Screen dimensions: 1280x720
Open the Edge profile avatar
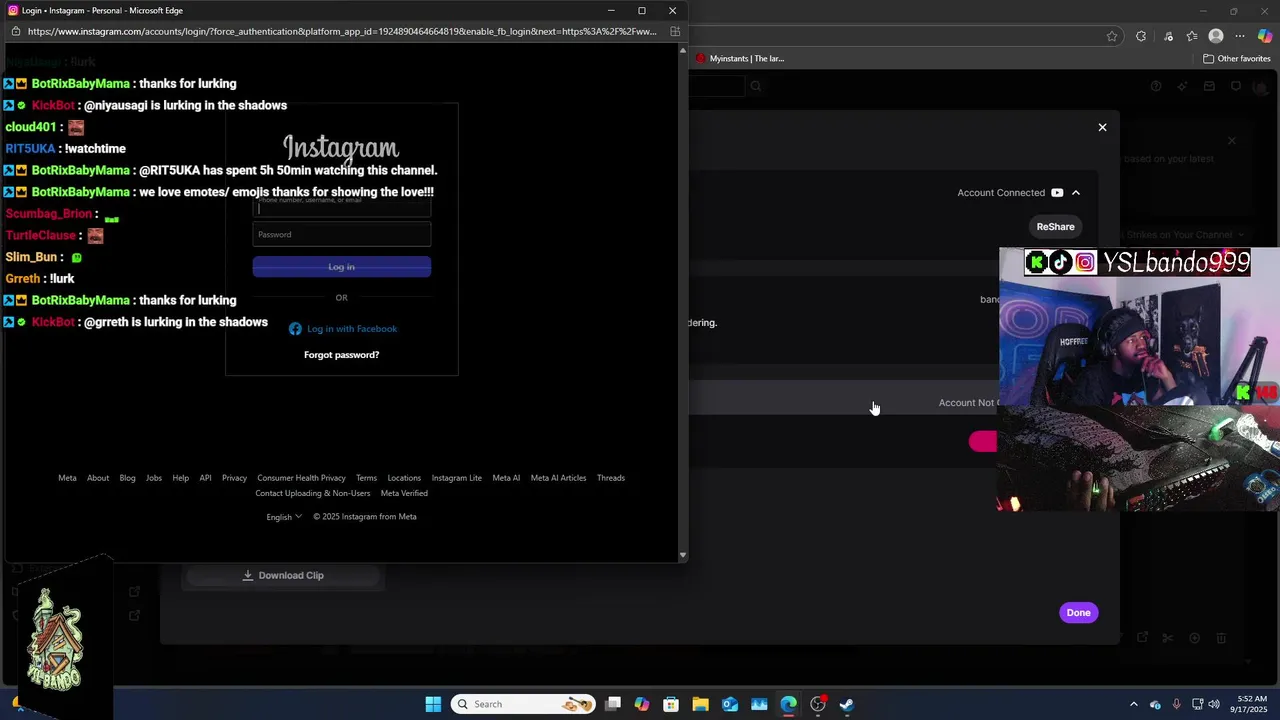[1216, 36]
